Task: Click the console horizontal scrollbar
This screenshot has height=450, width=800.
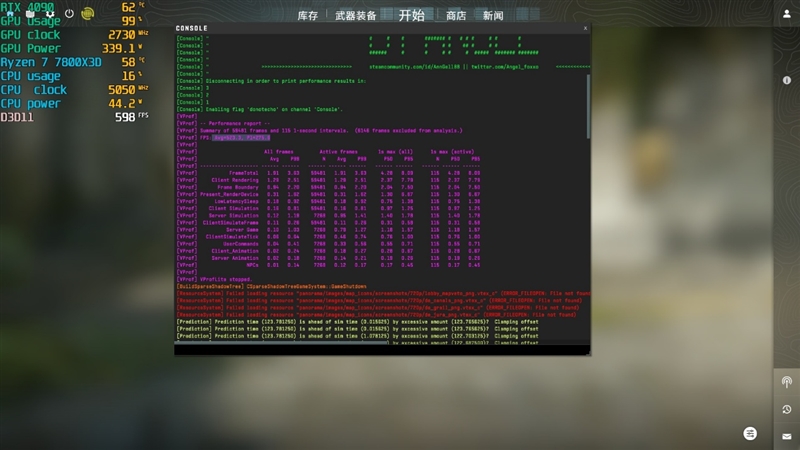Action: pyautogui.click(x=281, y=342)
